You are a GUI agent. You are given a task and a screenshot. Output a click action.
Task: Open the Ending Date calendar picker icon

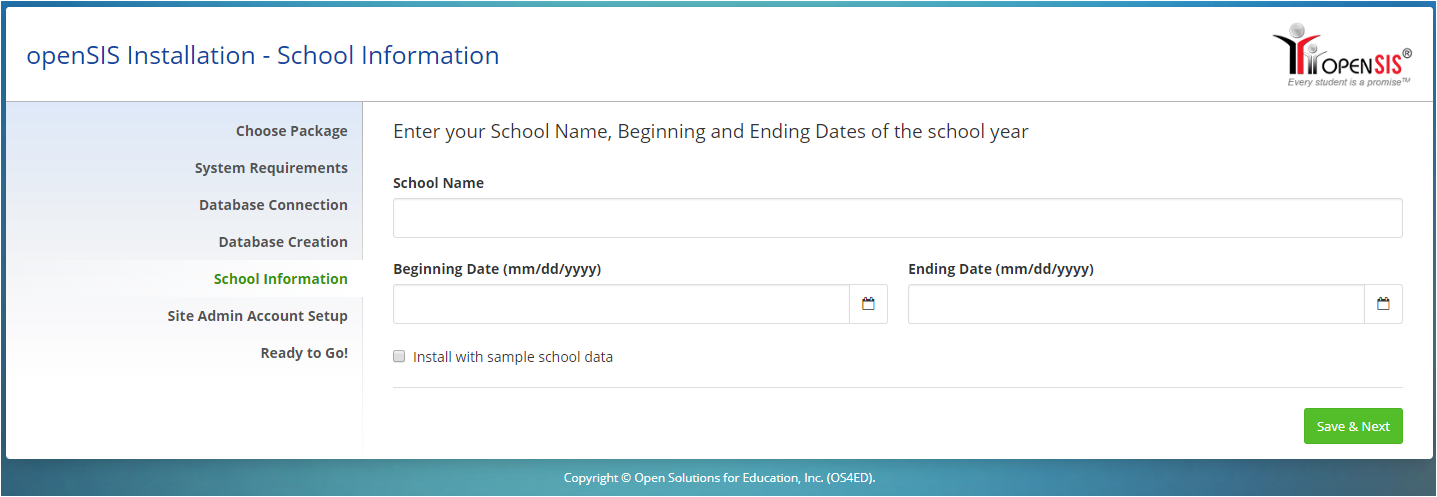[1383, 304]
